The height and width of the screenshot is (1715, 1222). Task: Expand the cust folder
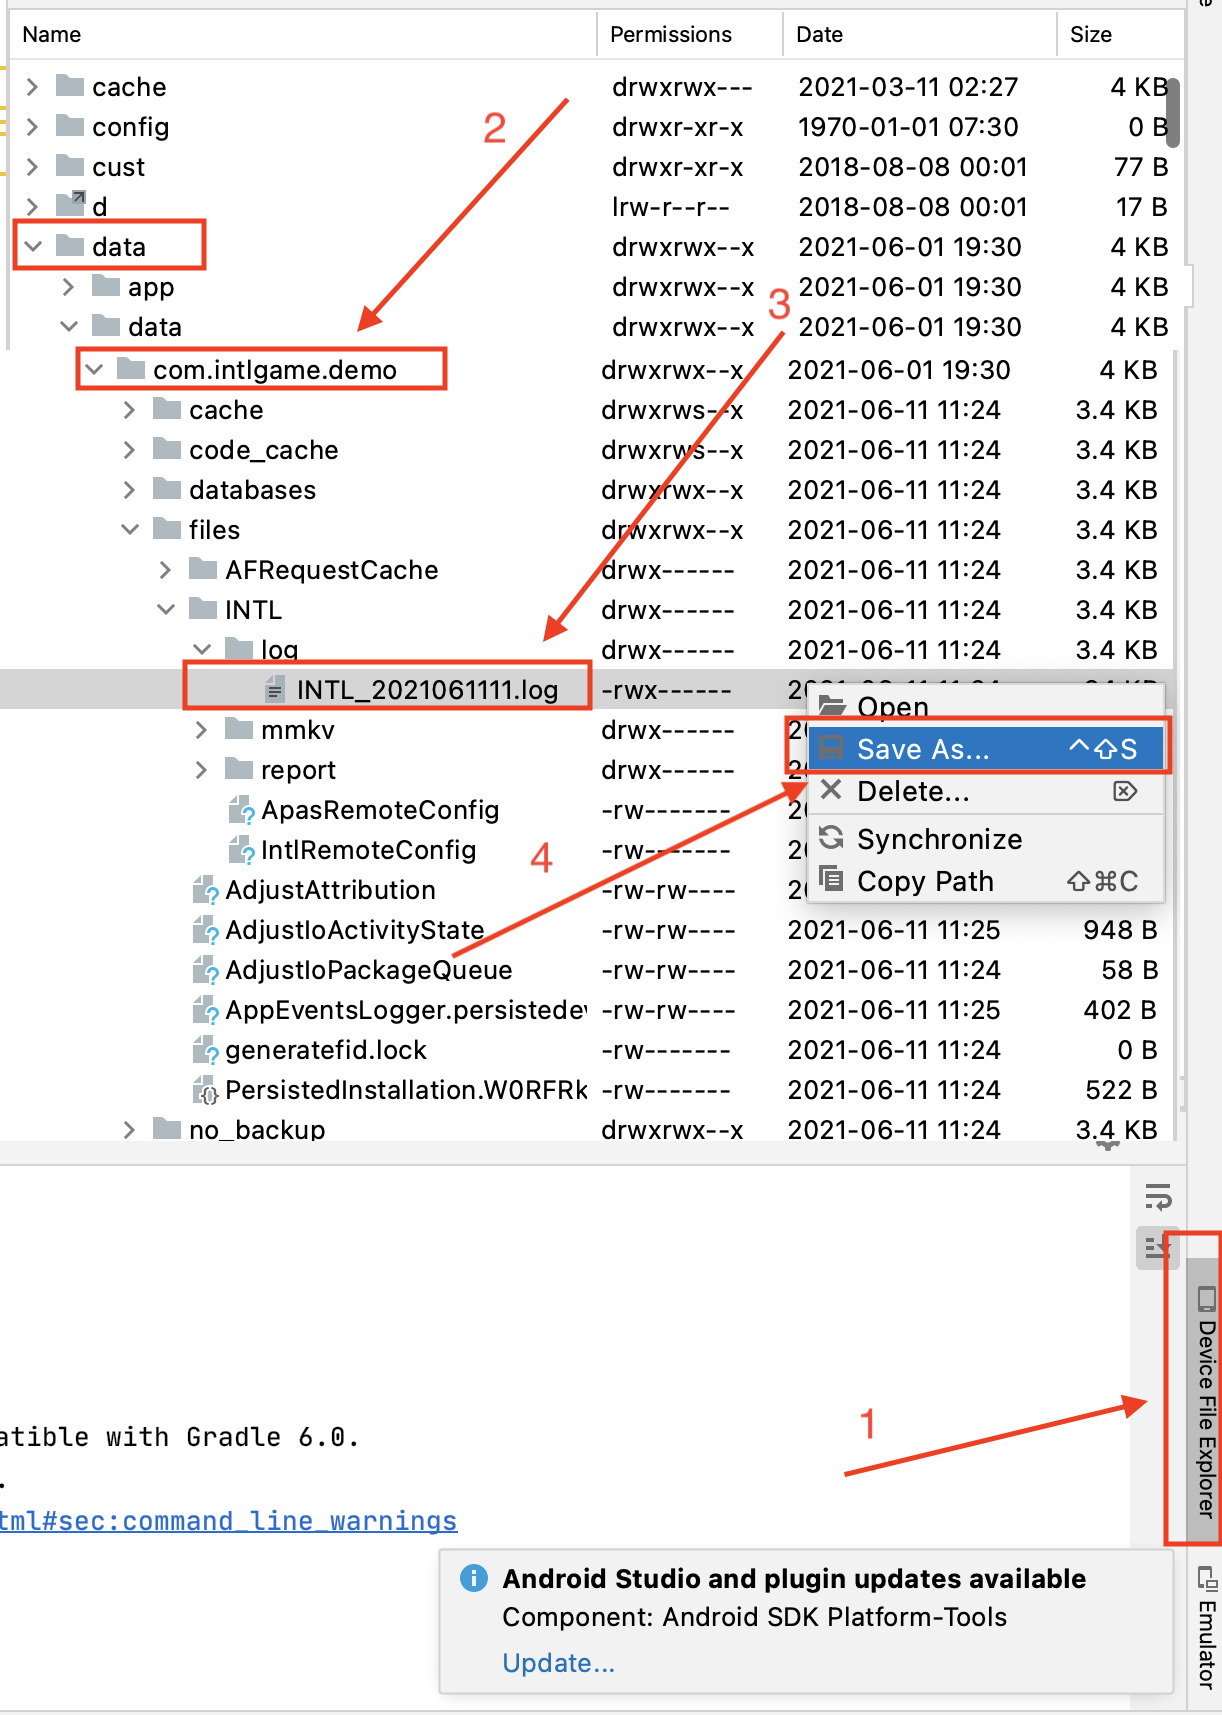[33, 167]
